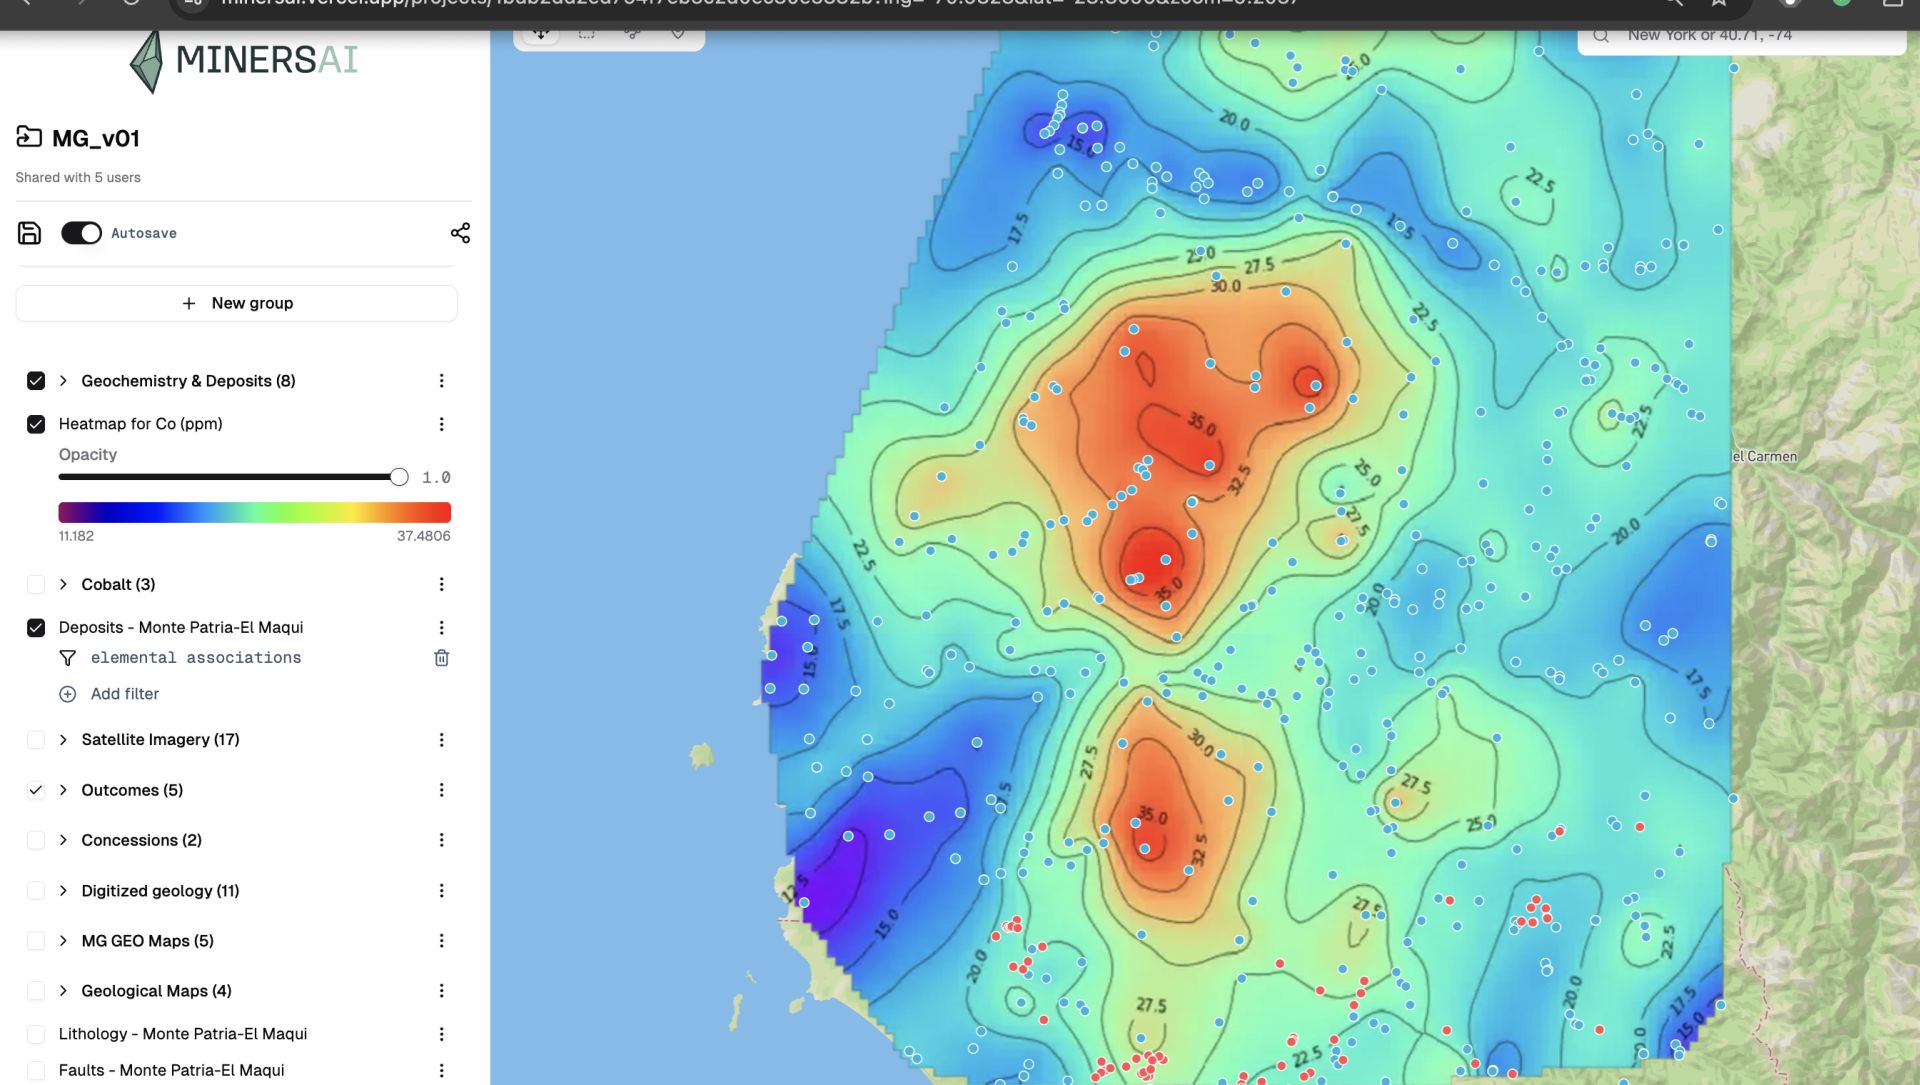Open the elemental associations filter
The height and width of the screenshot is (1085, 1920).
pyautogui.click(x=196, y=658)
